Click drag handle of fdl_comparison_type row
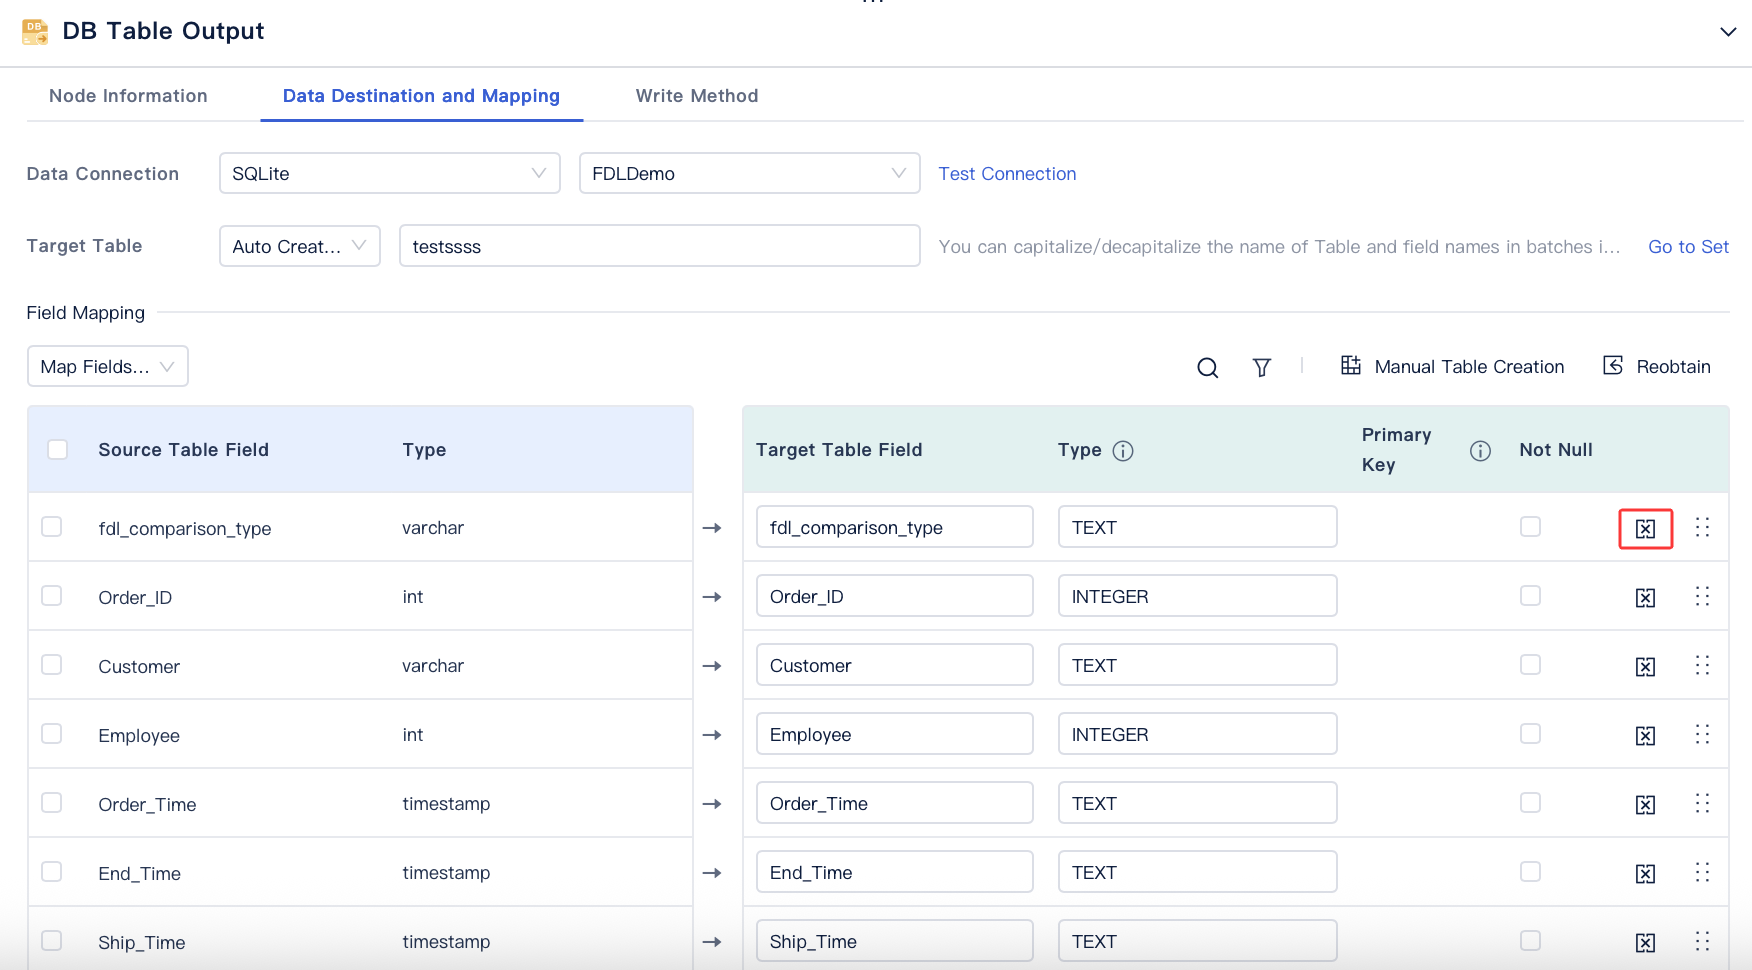 [x=1702, y=527]
